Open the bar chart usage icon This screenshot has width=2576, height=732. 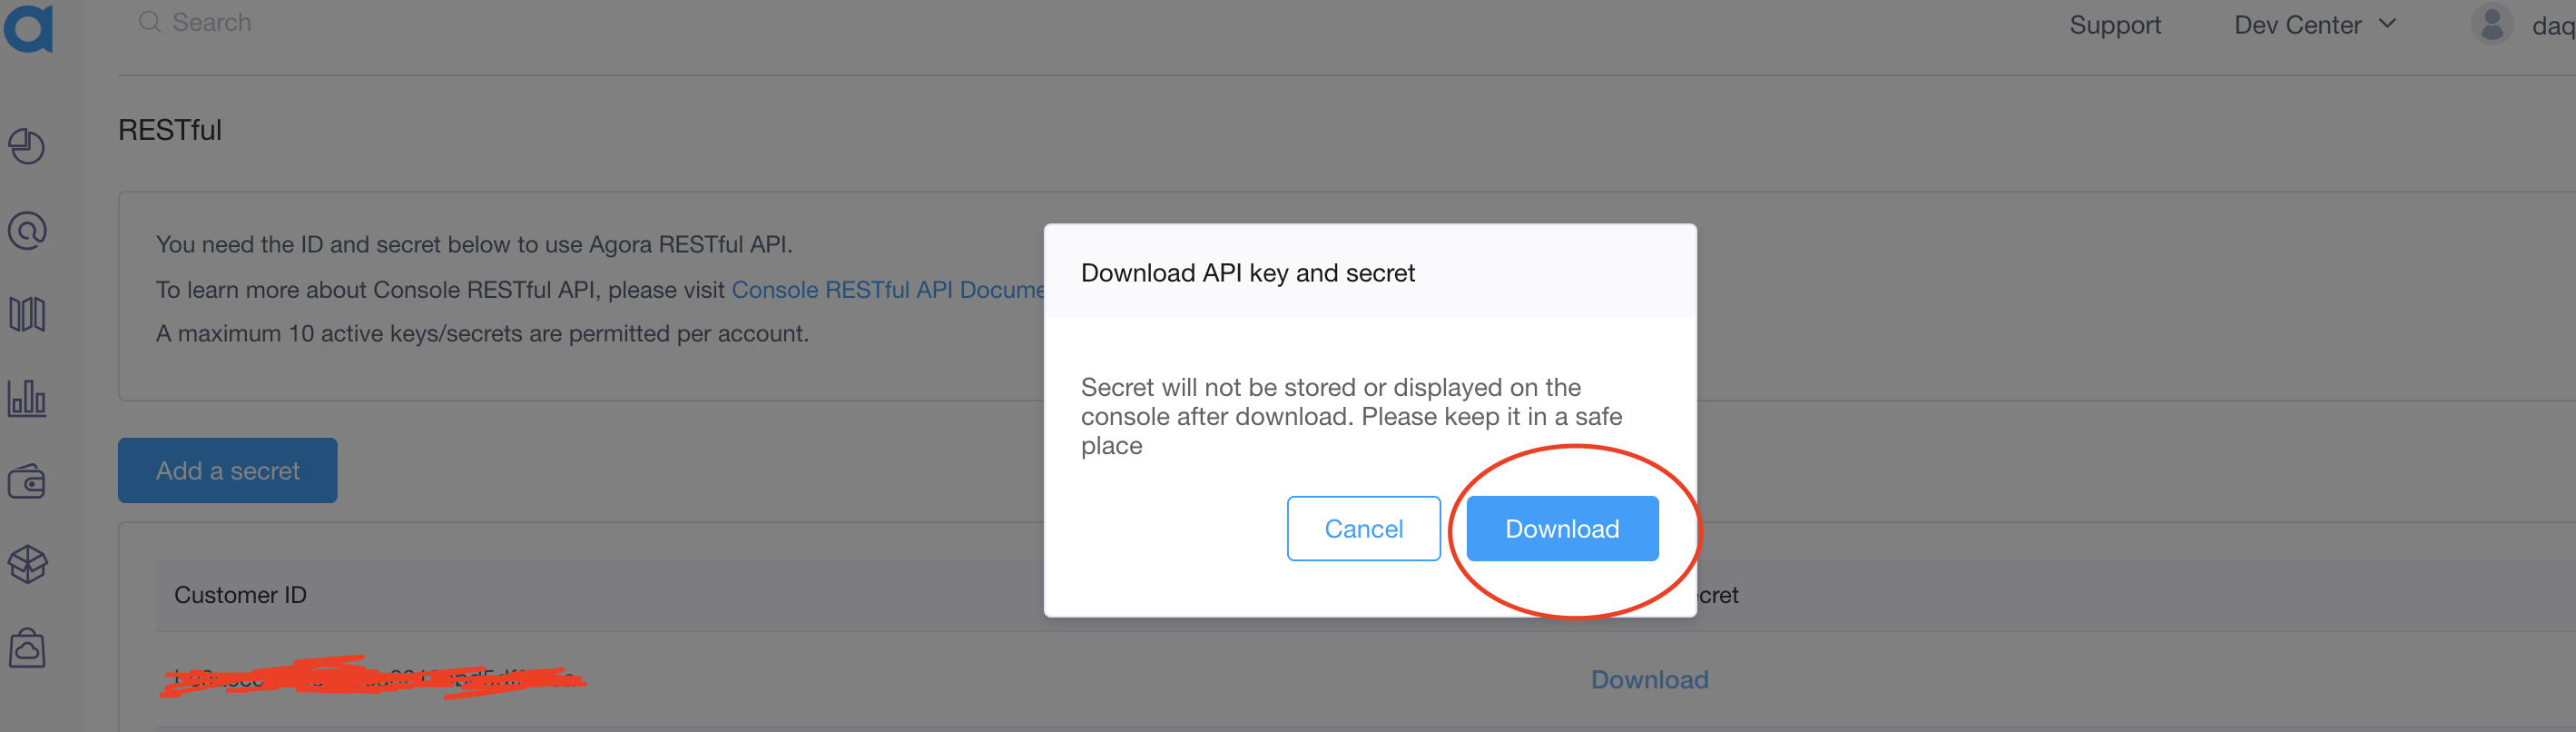click(x=27, y=398)
